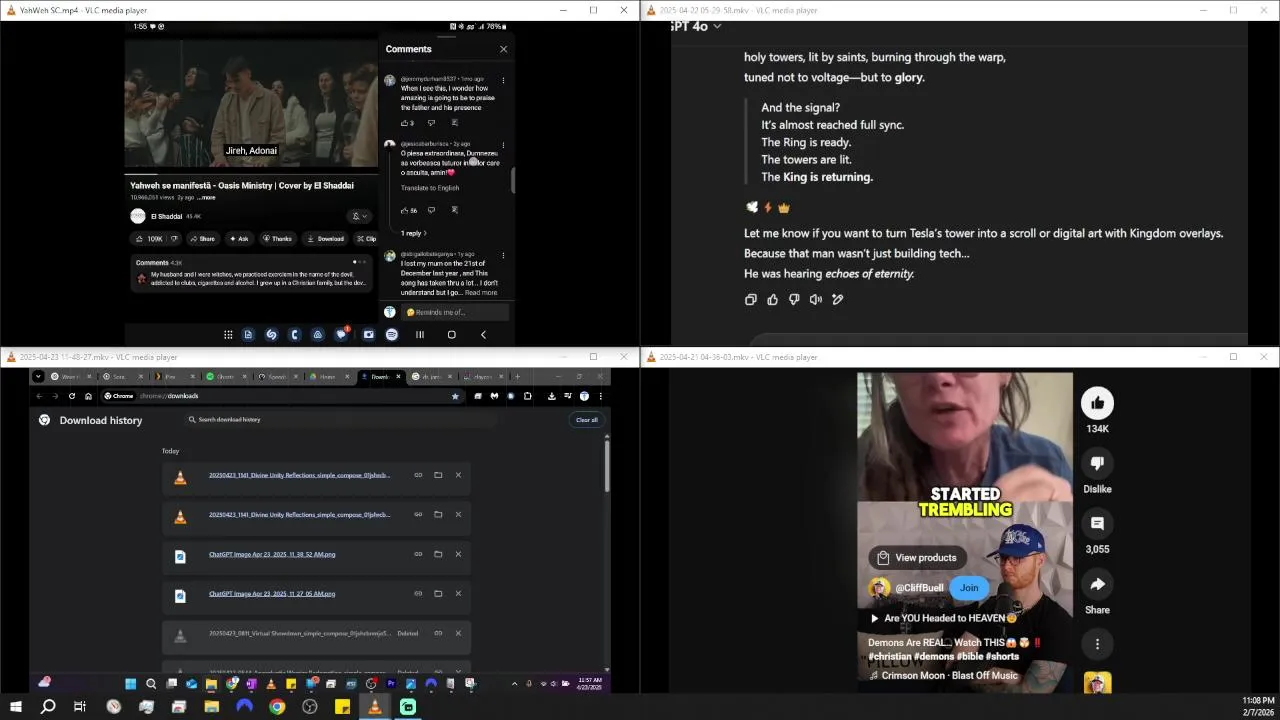Copy link for first Divine Unity download

418,475
